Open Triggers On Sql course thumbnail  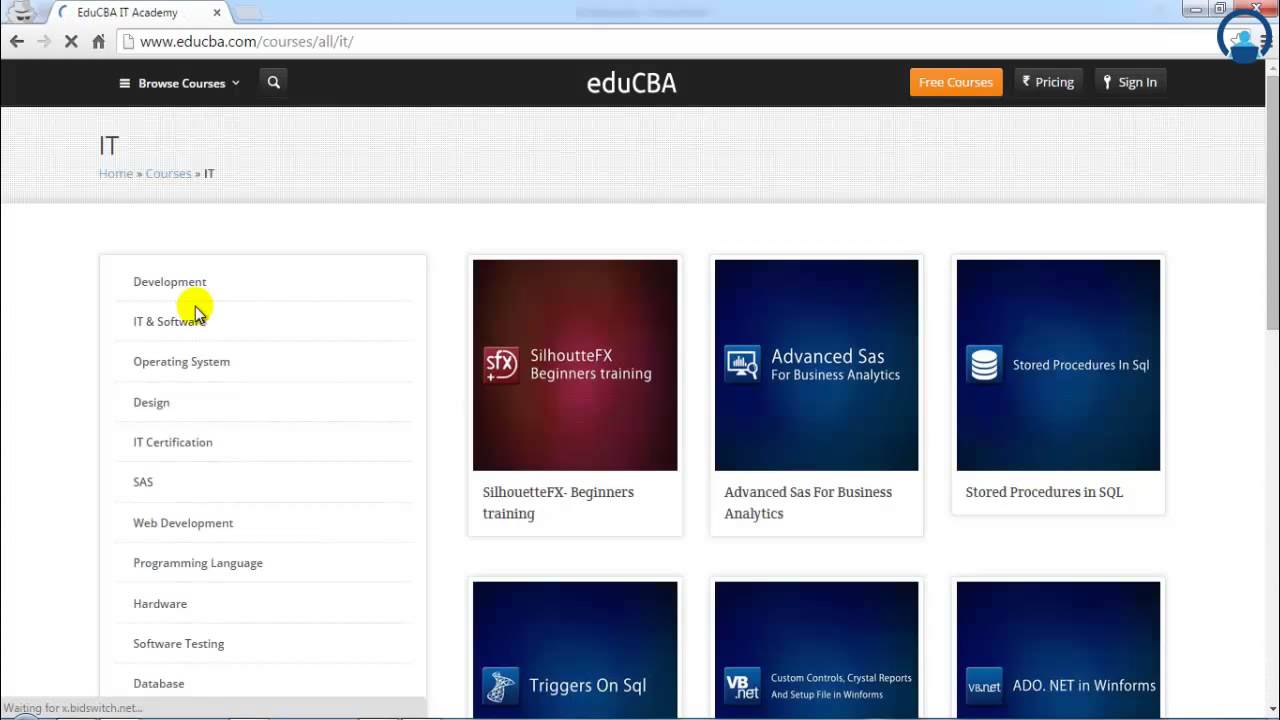(x=575, y=651)
